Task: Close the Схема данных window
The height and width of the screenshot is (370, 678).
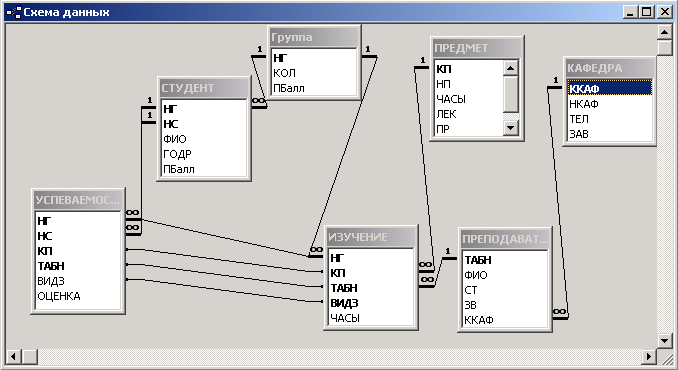Action: coord(665,12)
